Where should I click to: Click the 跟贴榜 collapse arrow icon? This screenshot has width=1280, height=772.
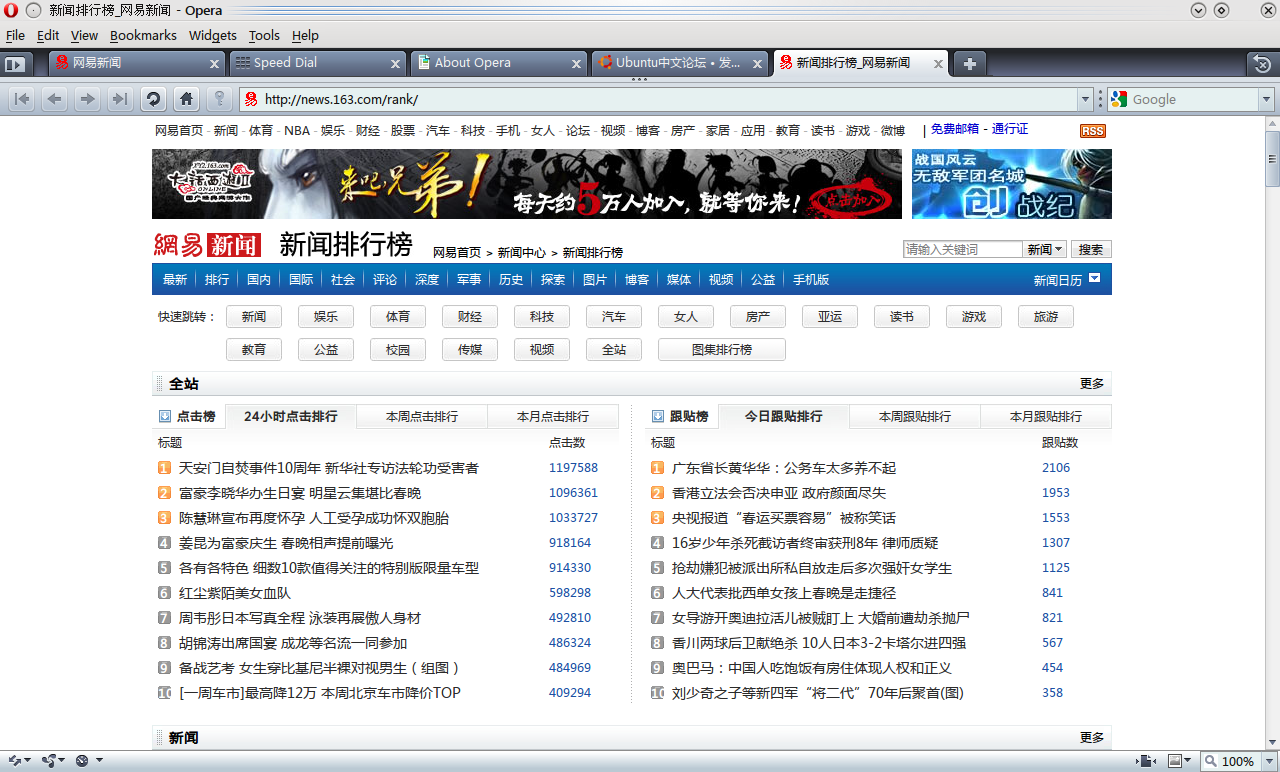[658, 416]
